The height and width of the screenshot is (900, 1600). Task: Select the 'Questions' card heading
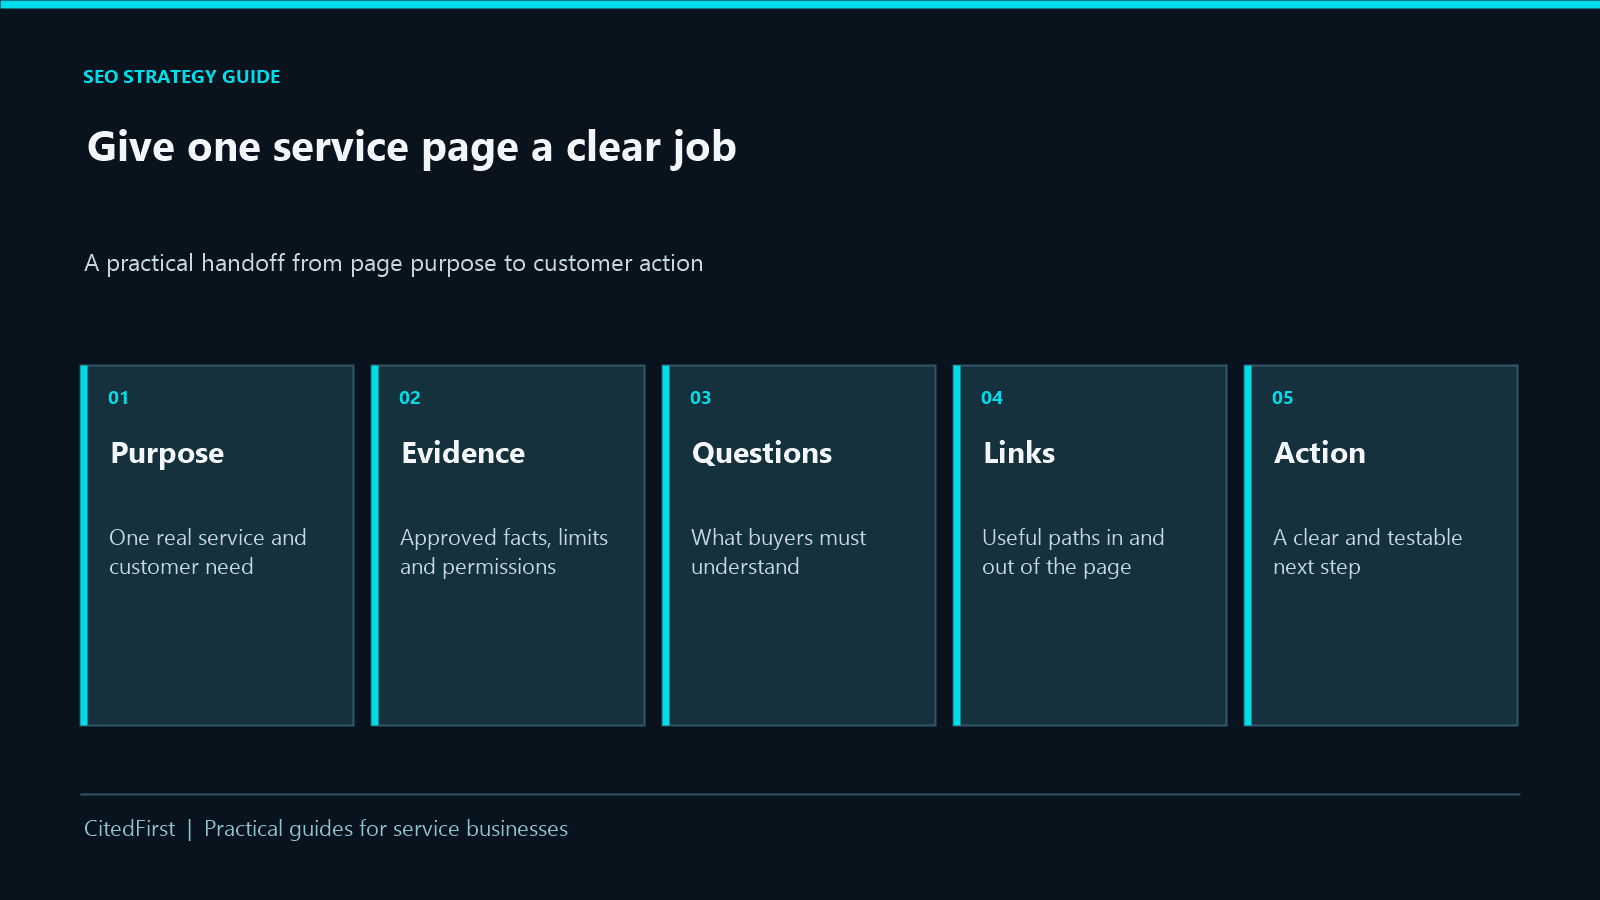click(x=762, y=453)
